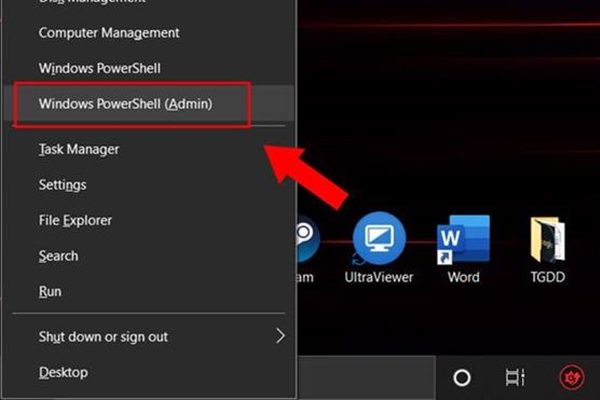
Task: Expand the Shut down or sign out submenu arrow
Action: pyautogui.click(x=280, y=336)
